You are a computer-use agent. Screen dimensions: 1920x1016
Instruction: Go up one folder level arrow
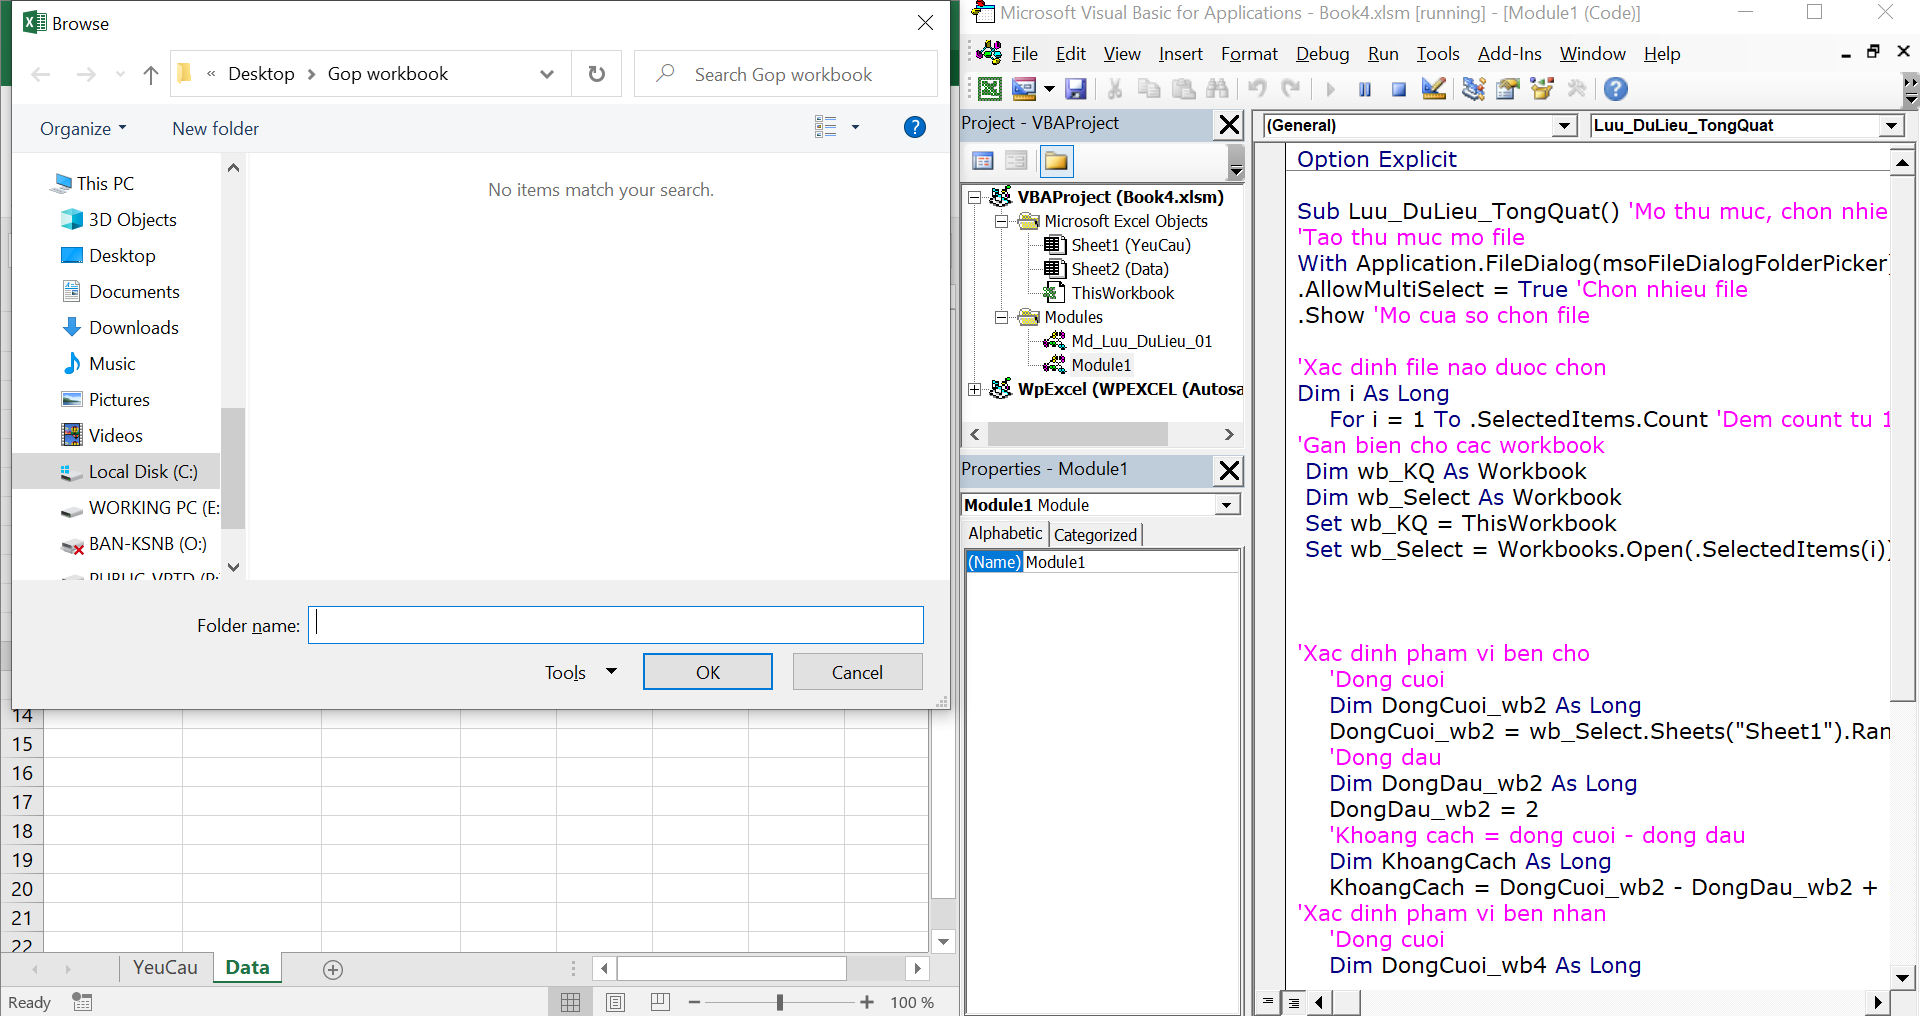(151, 74)
